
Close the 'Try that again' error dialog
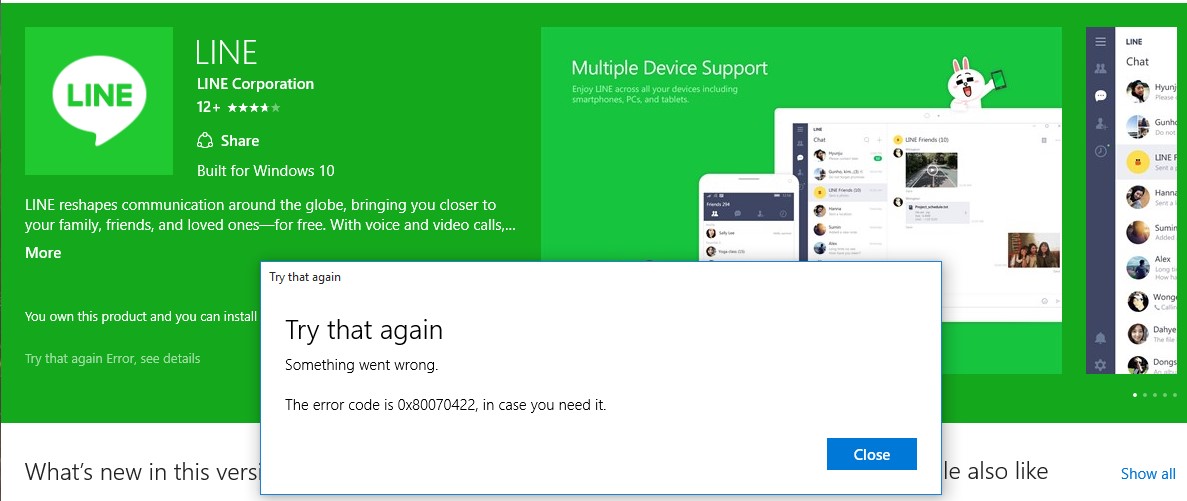tap(871, 454)
